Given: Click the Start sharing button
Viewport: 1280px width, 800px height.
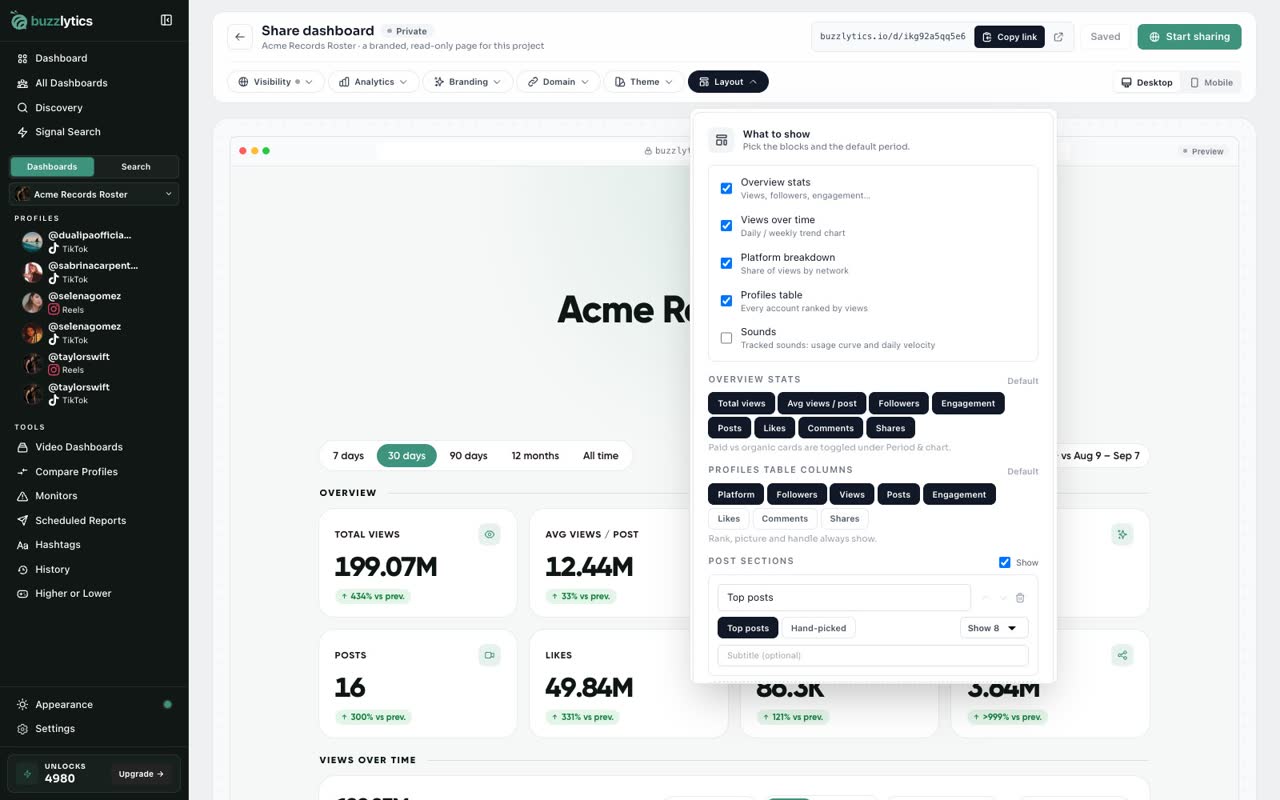Looking at the screenshot, I should pyautogui.click(x=1189, y=37).
